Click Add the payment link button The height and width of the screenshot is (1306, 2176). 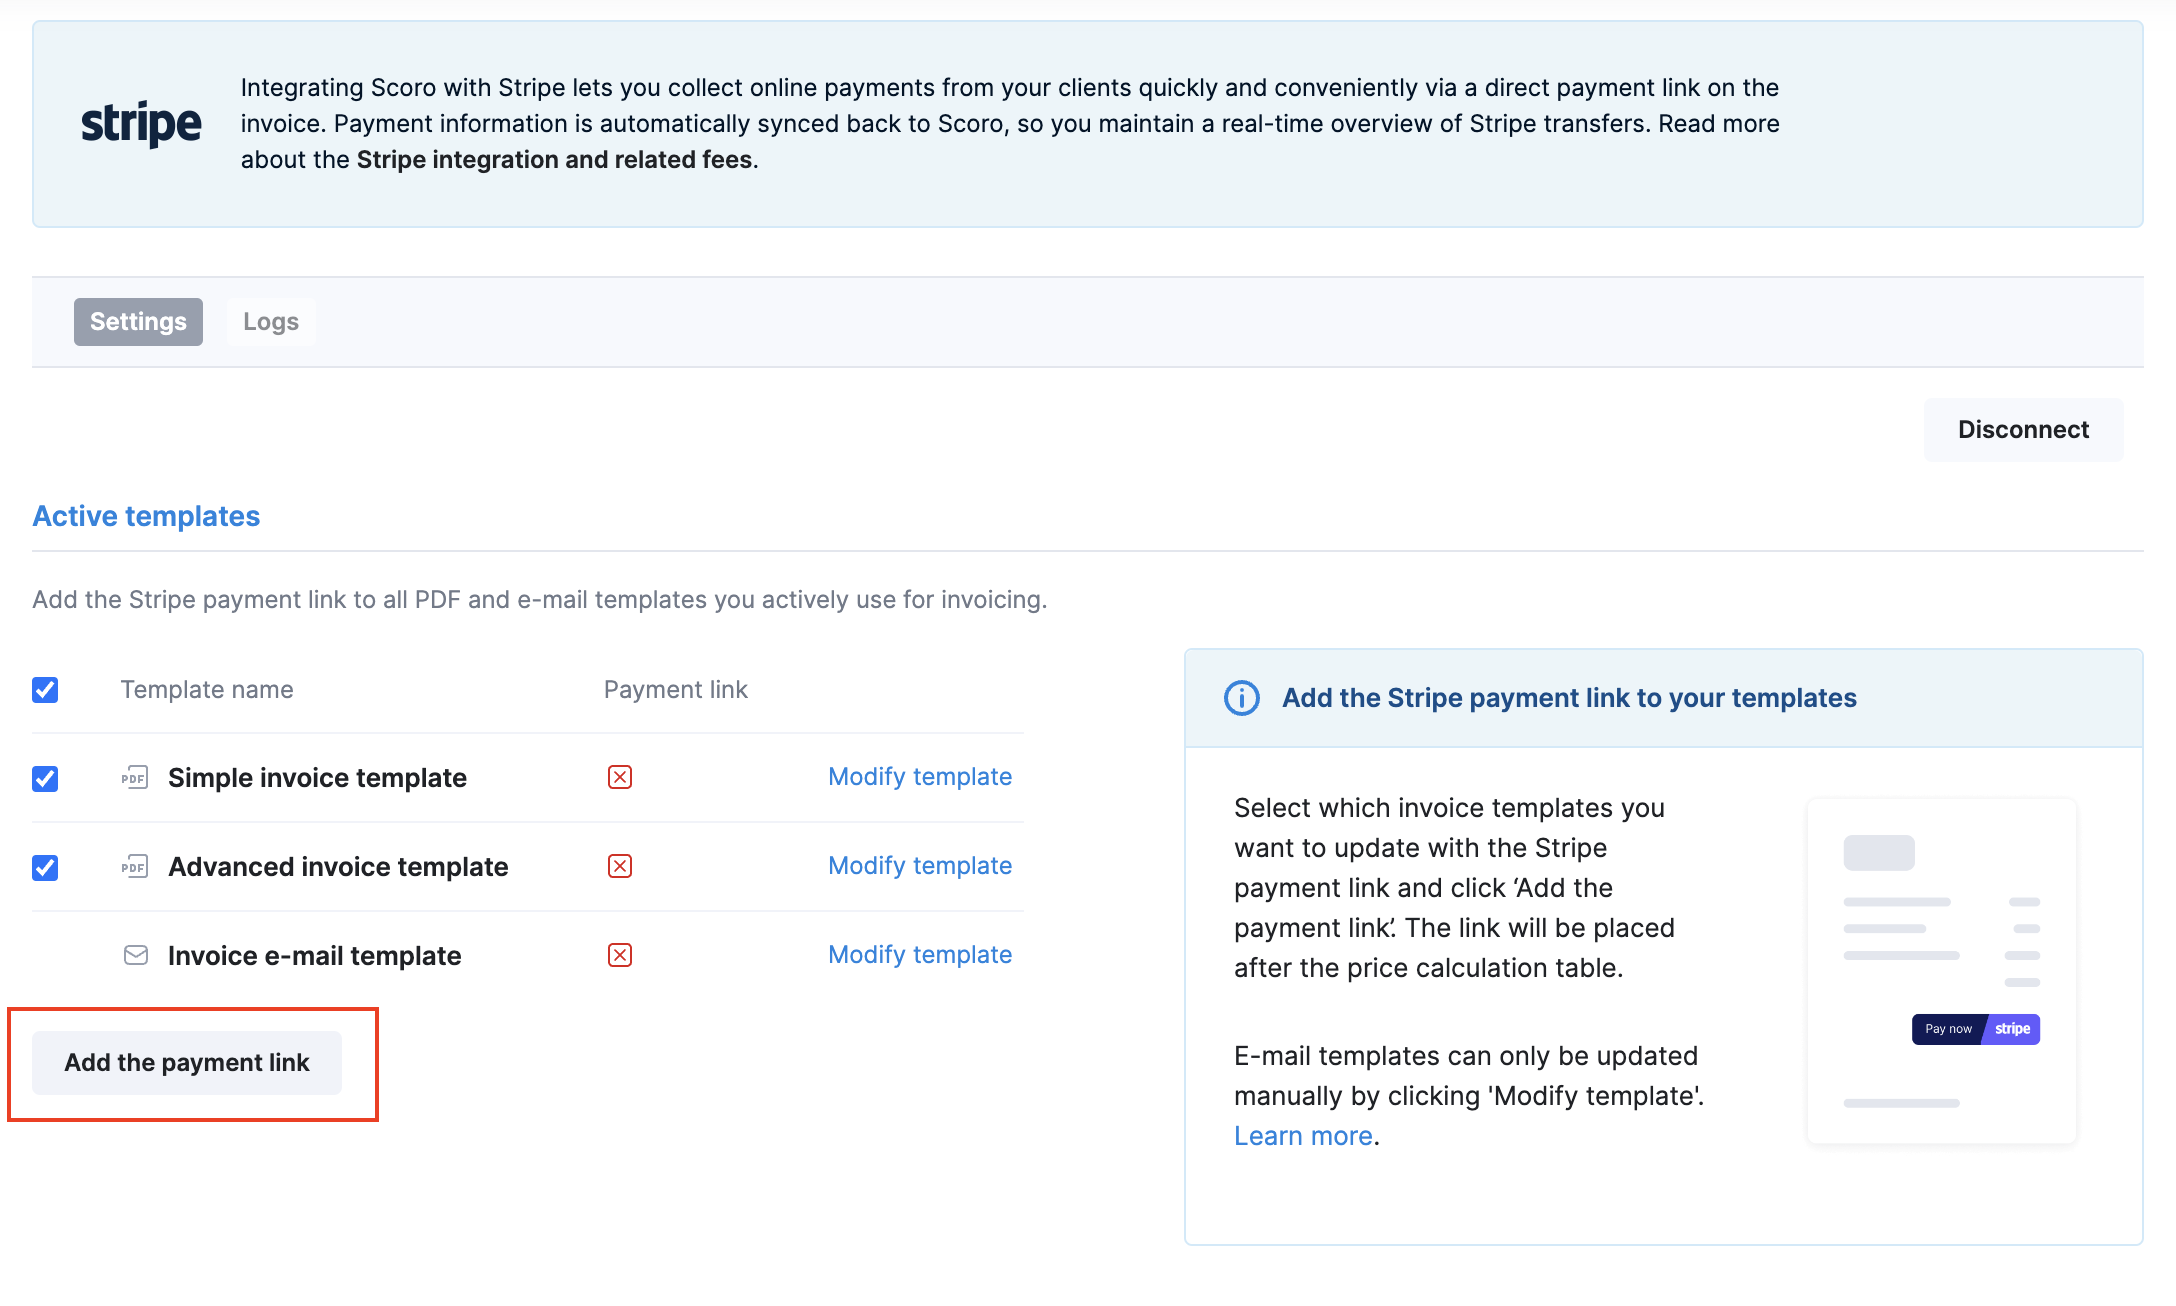click(187, 1063)
